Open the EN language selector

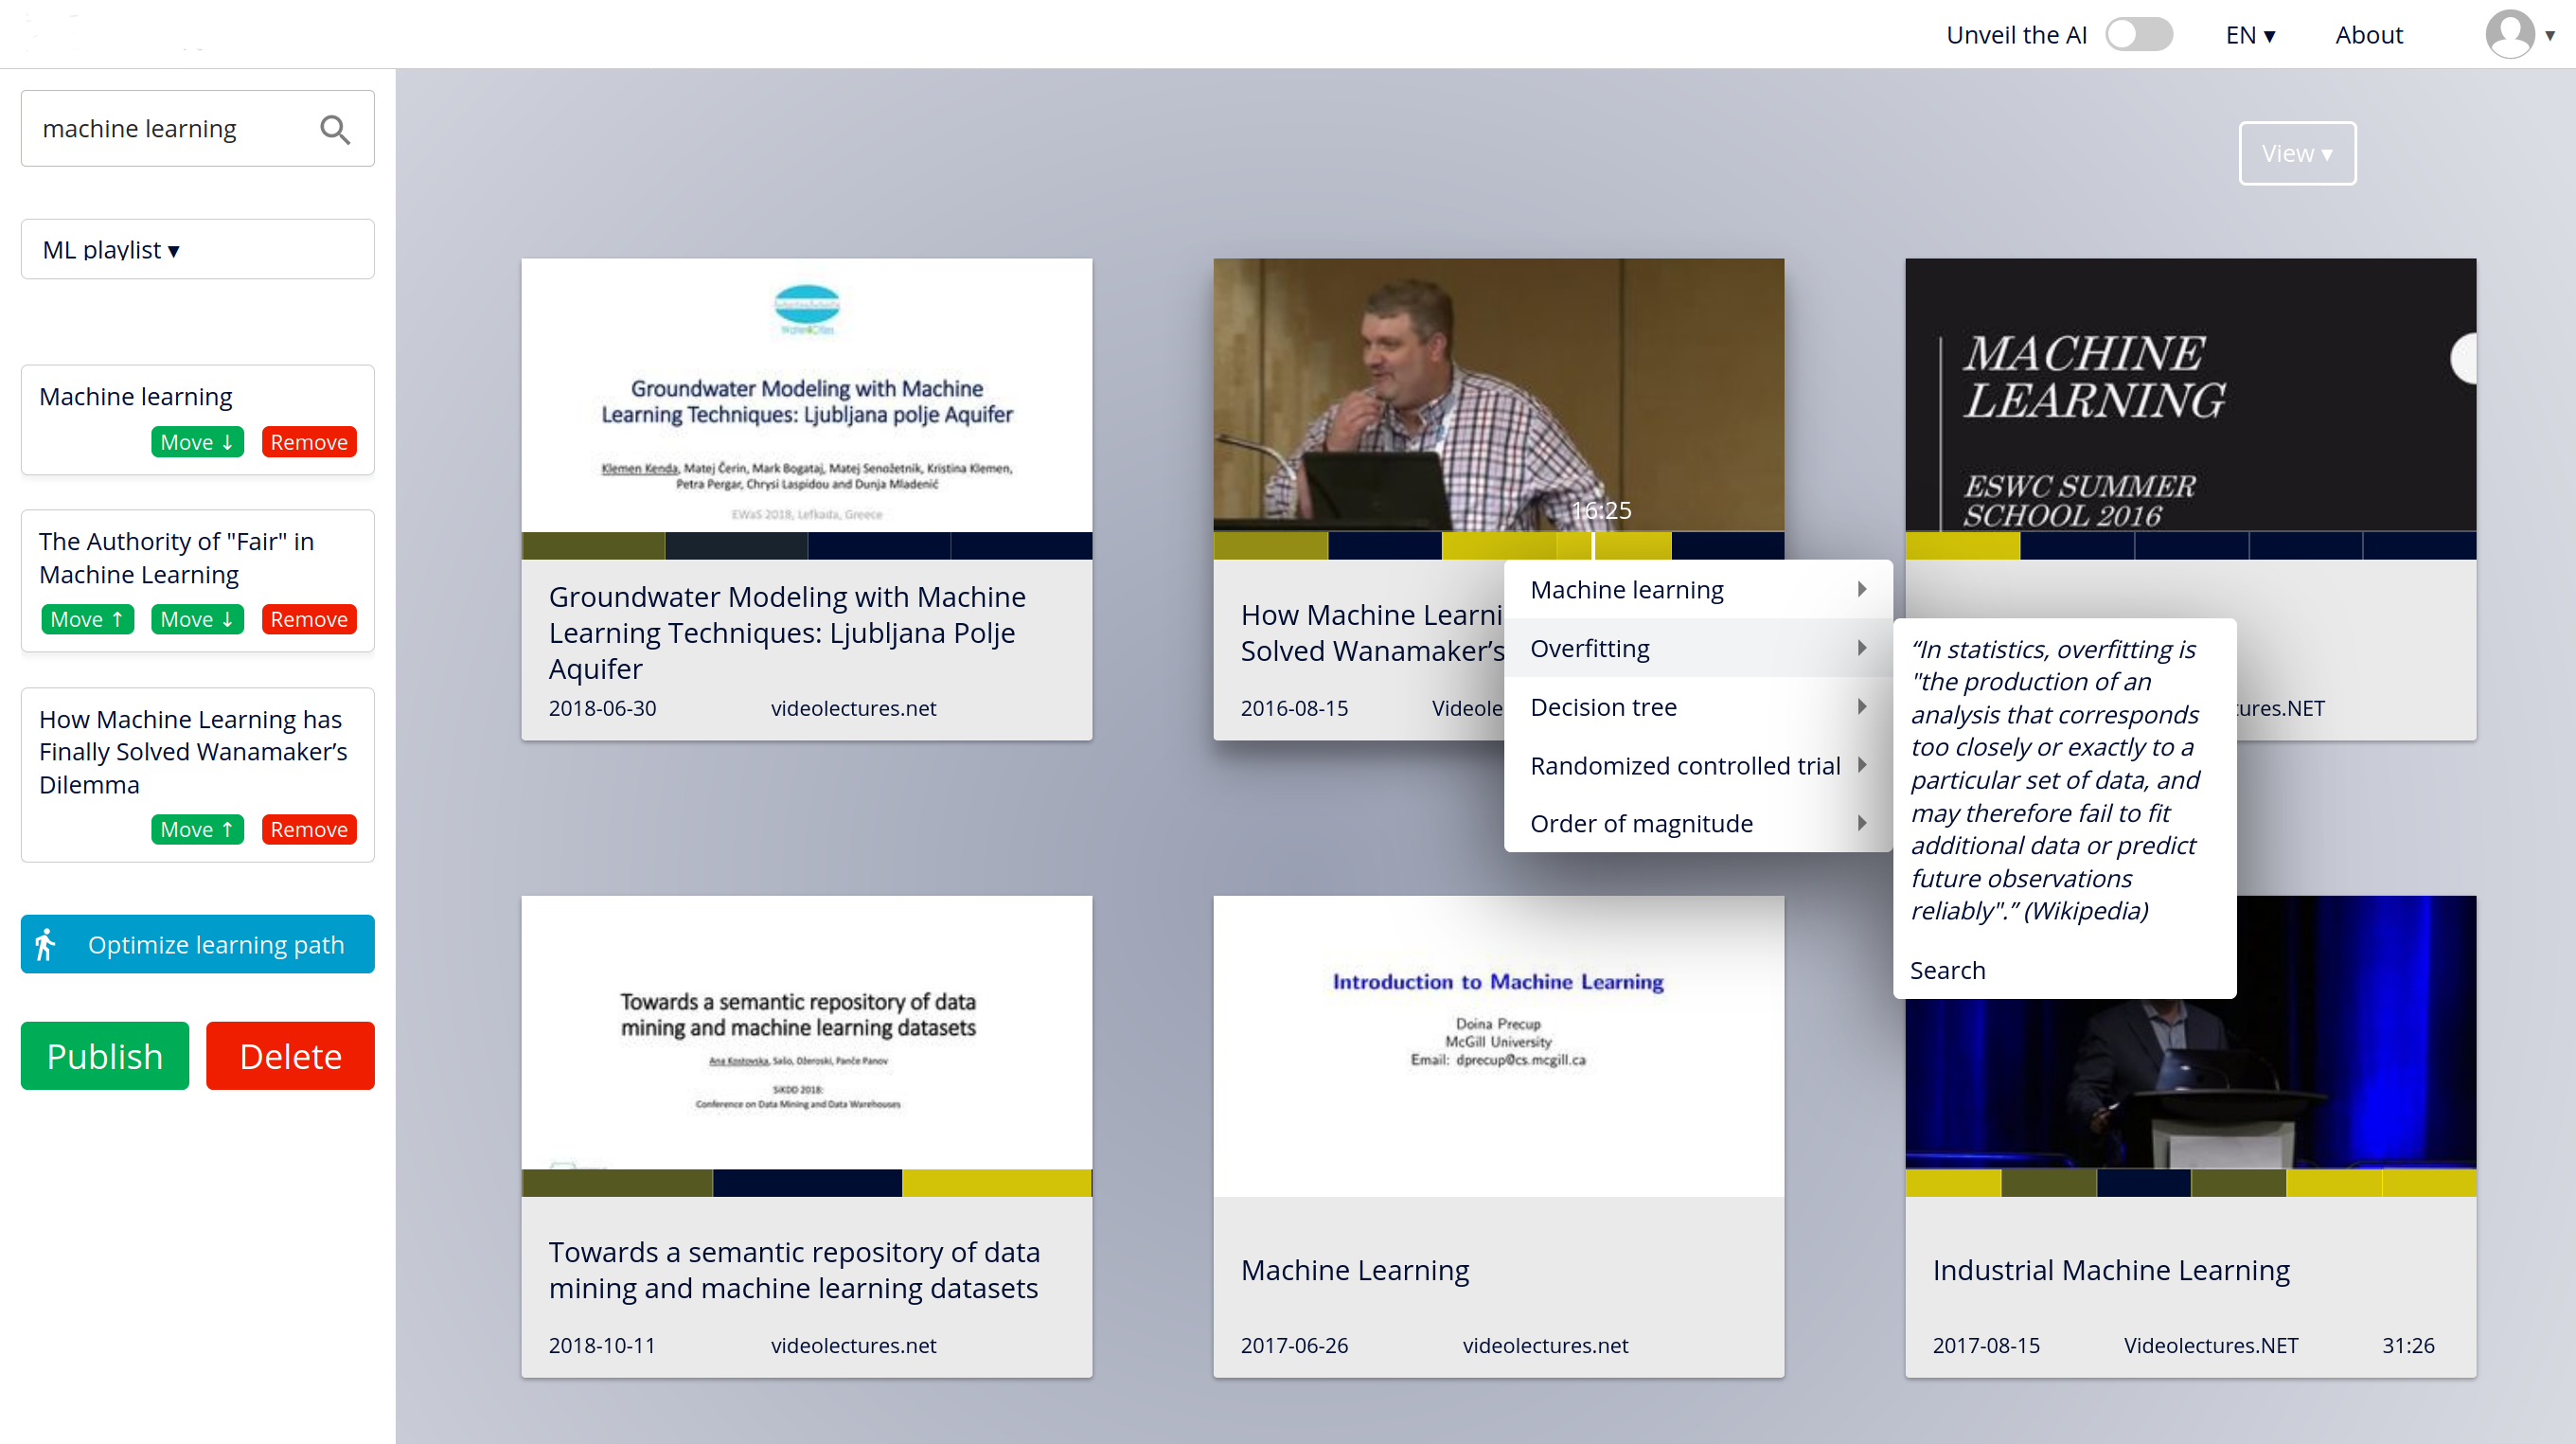(x=2249, y=35)
